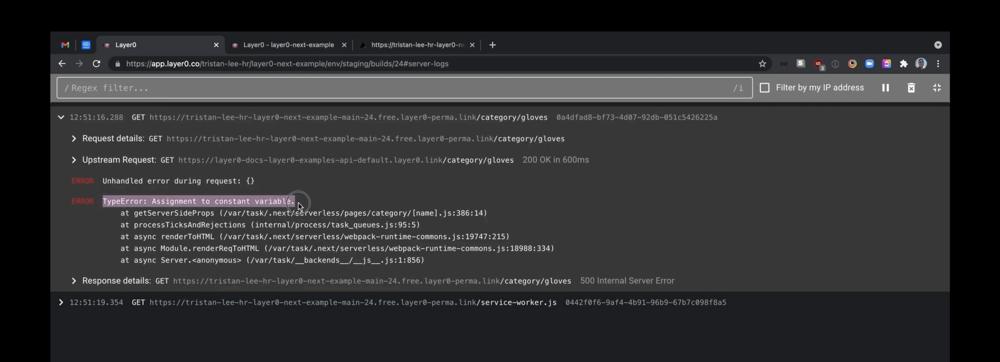1000x362 pixels.
Task: Click the address bar URL
Action: tap(287, 64)
